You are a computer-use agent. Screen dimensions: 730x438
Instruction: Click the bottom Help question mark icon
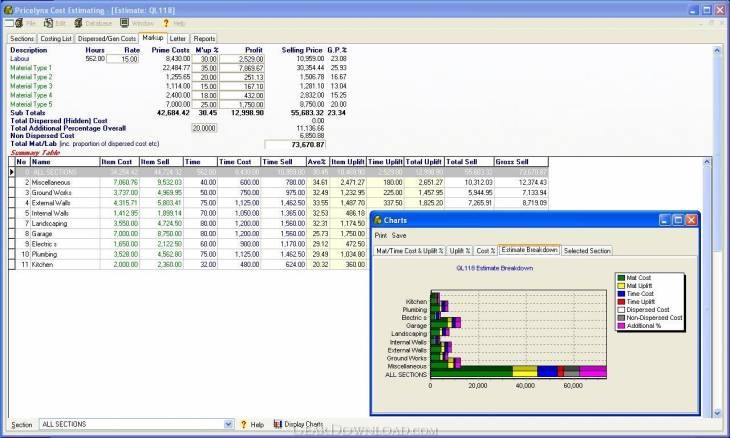pyautogui.click(x=243, y=424)
